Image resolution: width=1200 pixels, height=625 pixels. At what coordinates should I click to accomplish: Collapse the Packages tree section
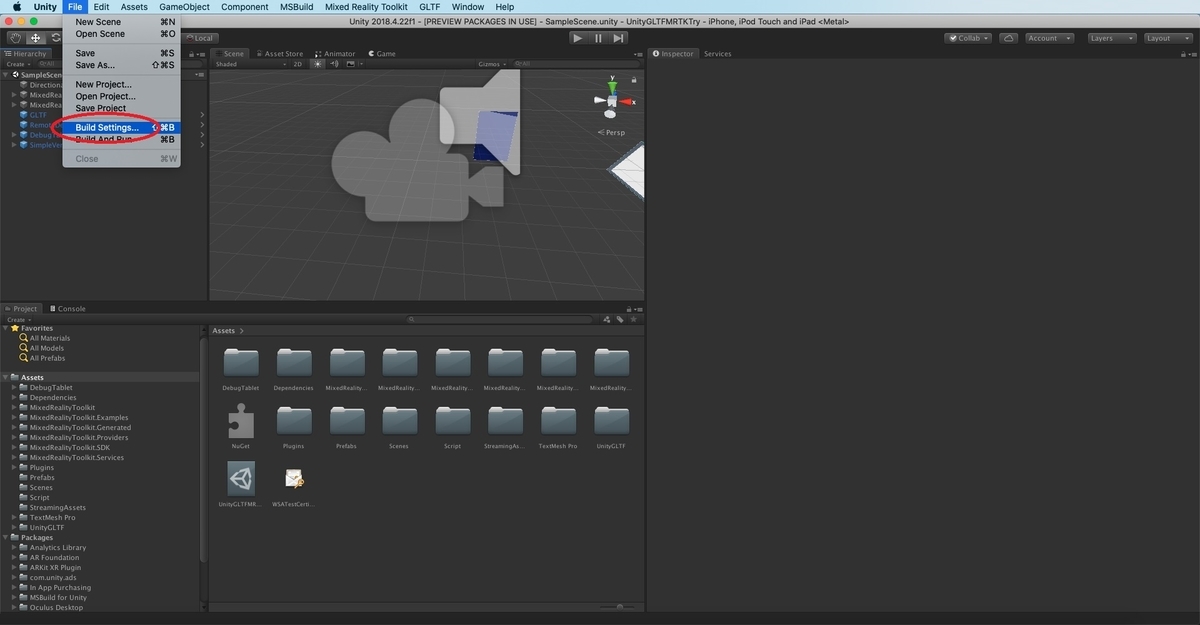tap(6, 538)
